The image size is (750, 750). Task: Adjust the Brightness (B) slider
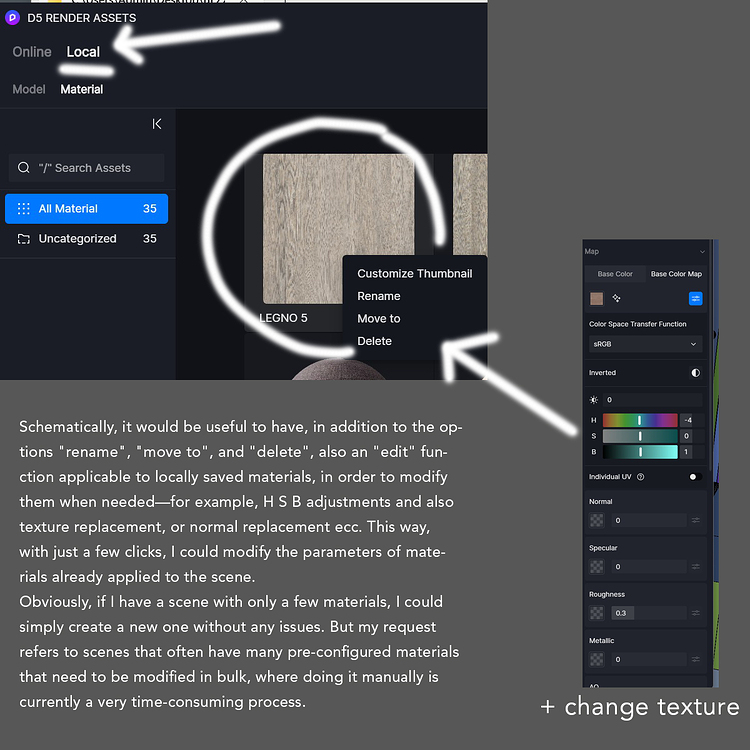(640, 452)
